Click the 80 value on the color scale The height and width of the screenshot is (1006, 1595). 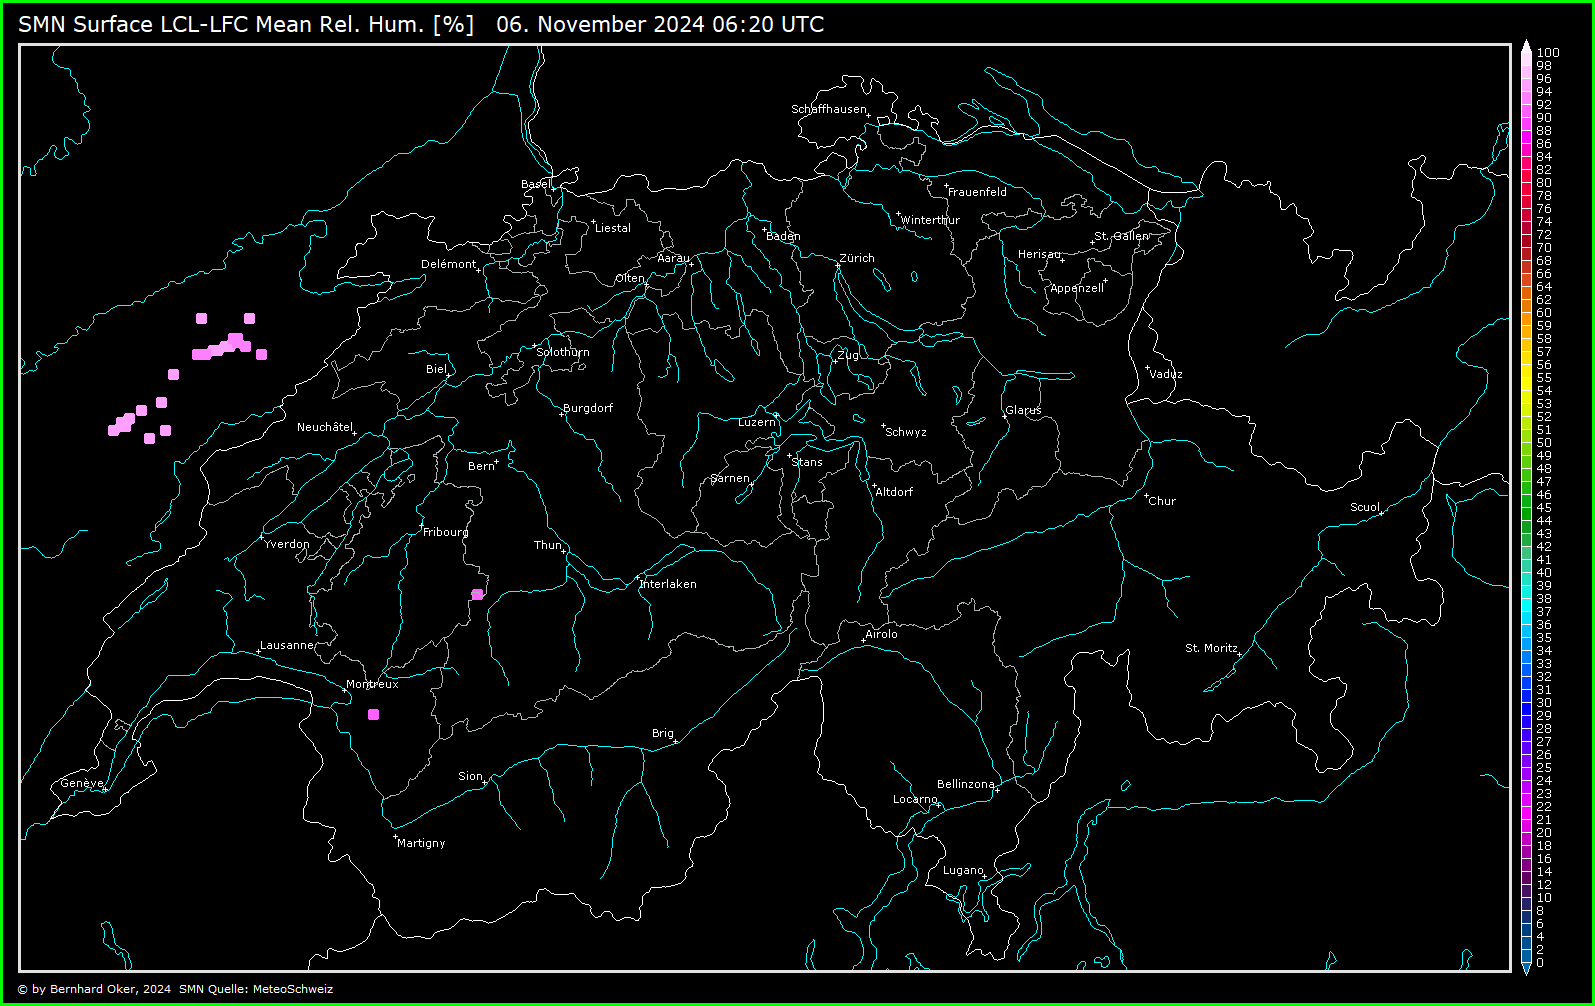click(x=1544, y=183)
